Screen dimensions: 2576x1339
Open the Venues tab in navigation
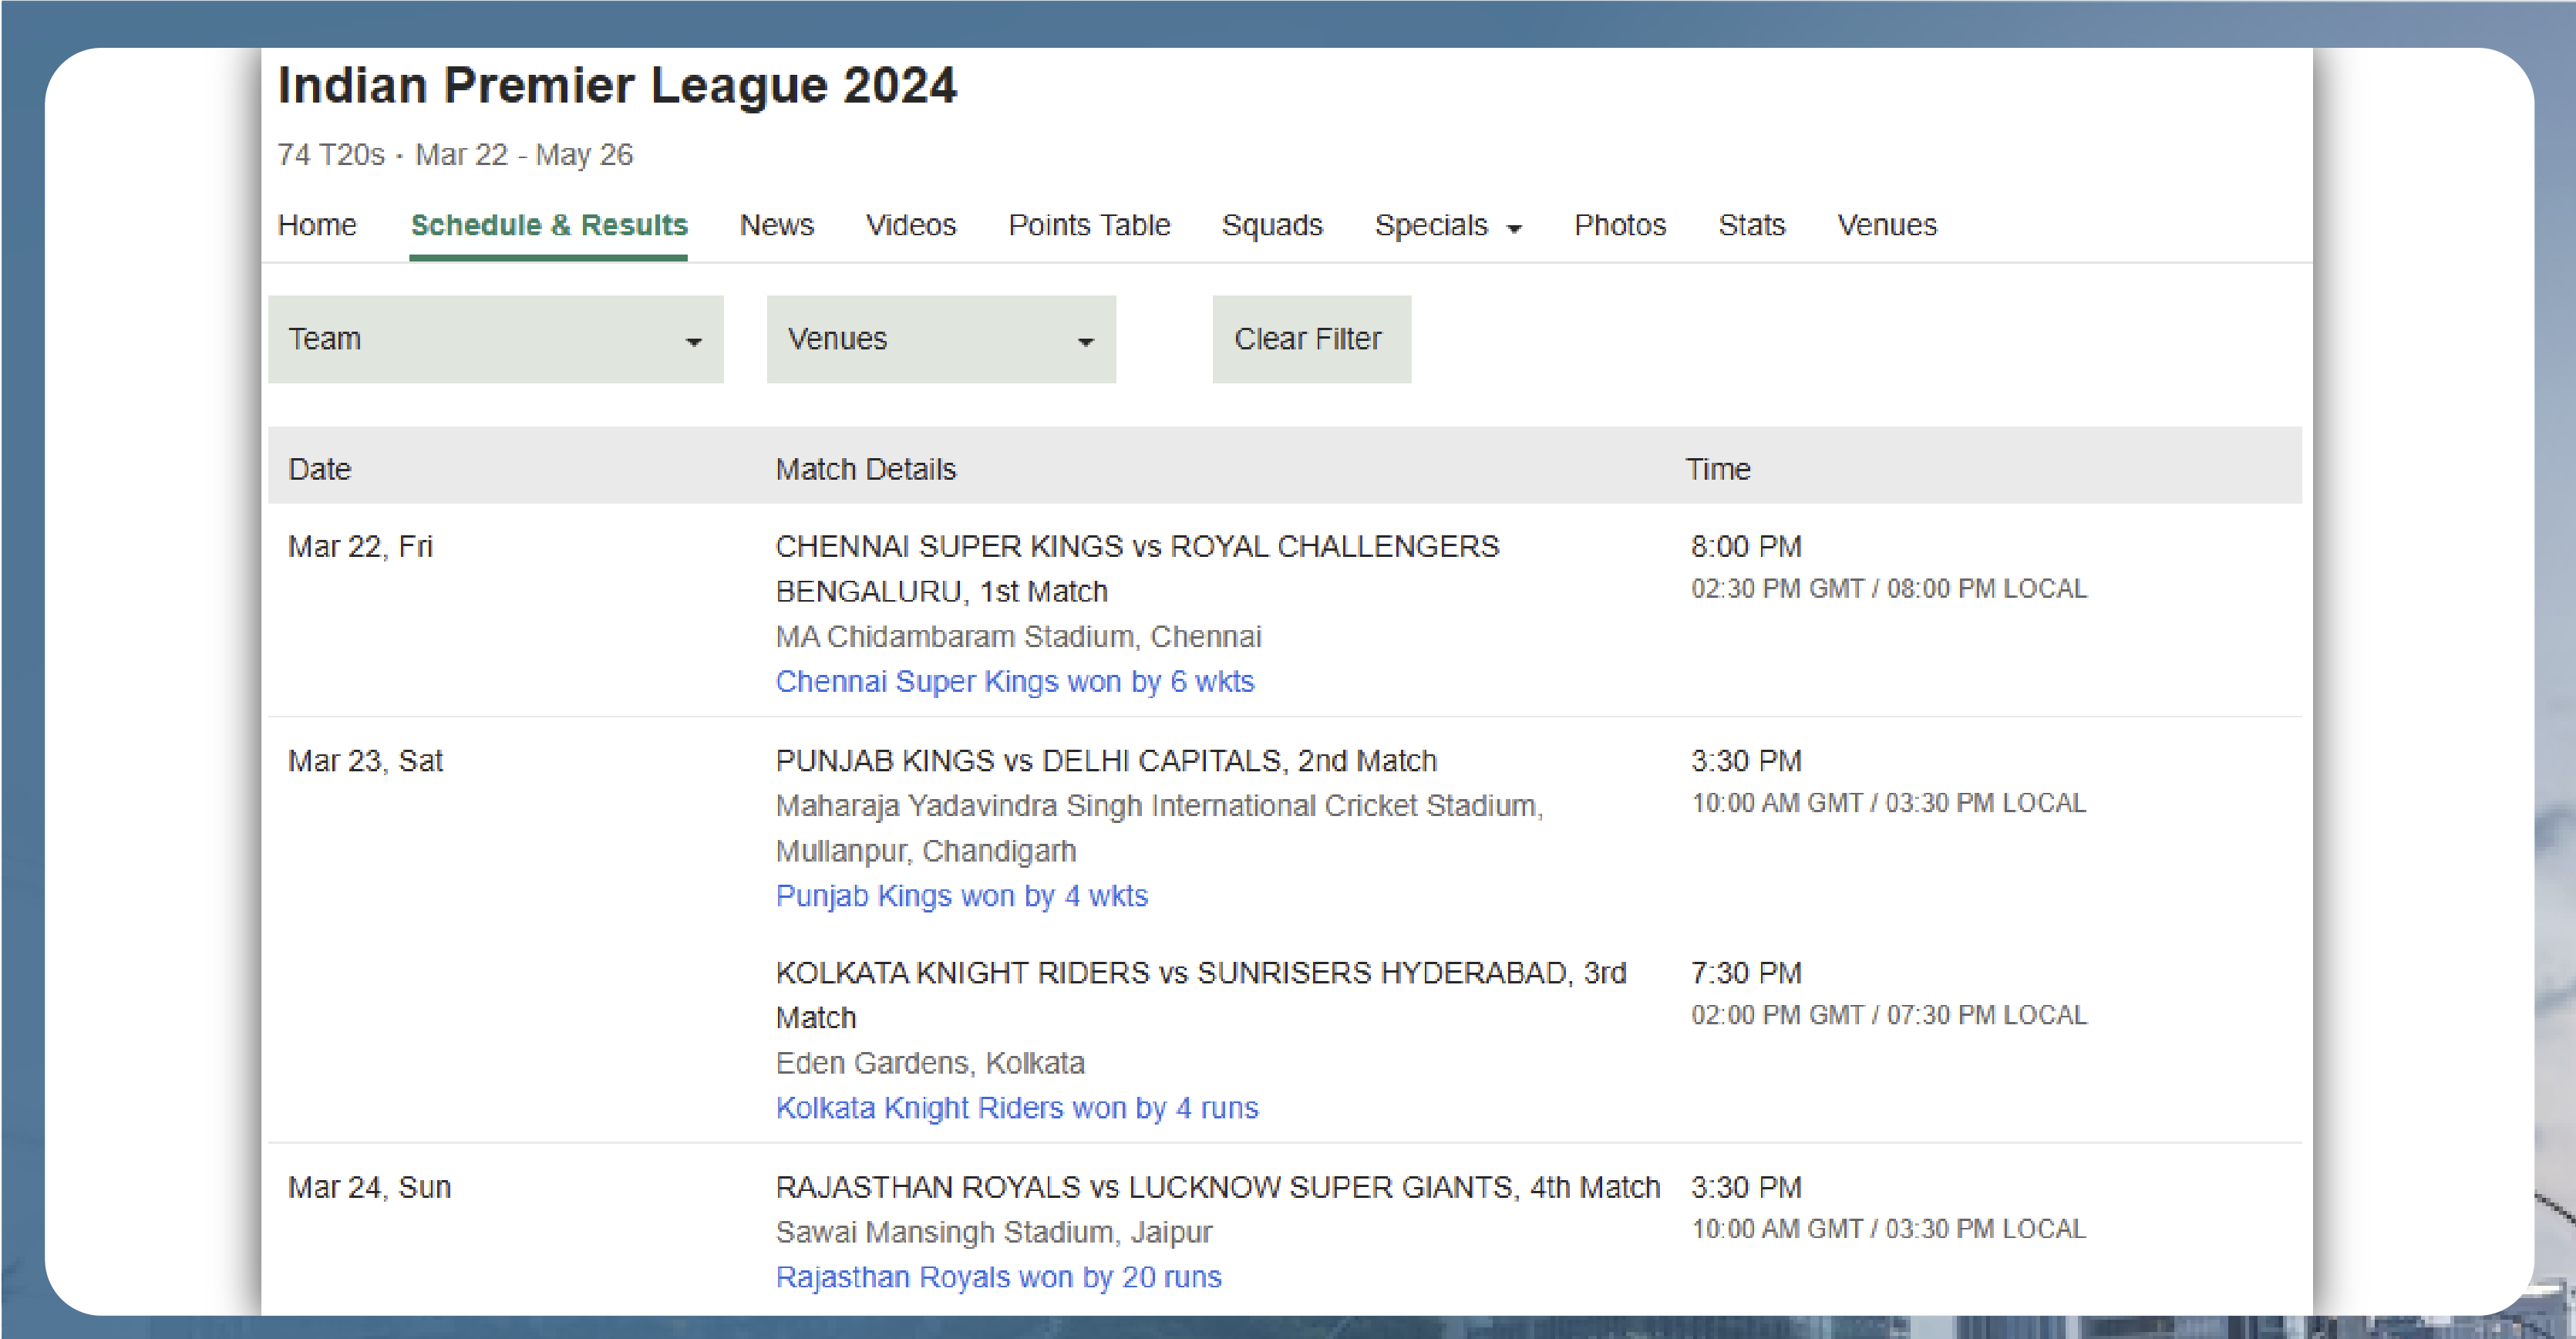point(1886,225)
